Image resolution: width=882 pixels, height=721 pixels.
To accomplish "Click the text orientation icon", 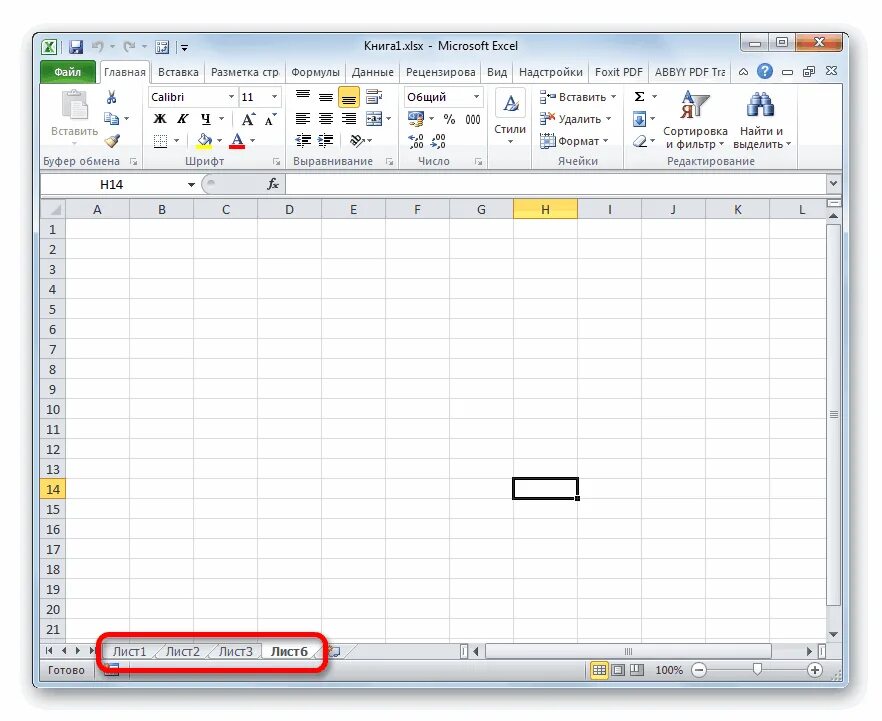I will [357, 140].
